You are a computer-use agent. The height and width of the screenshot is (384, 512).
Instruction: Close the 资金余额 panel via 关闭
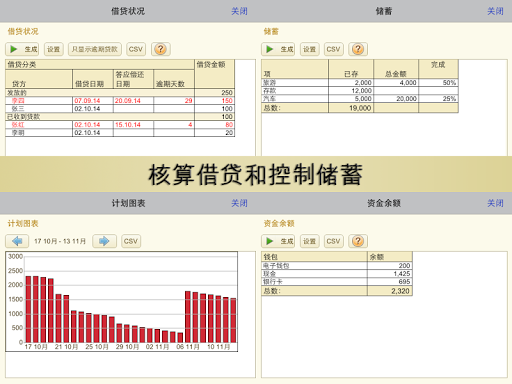495,203
